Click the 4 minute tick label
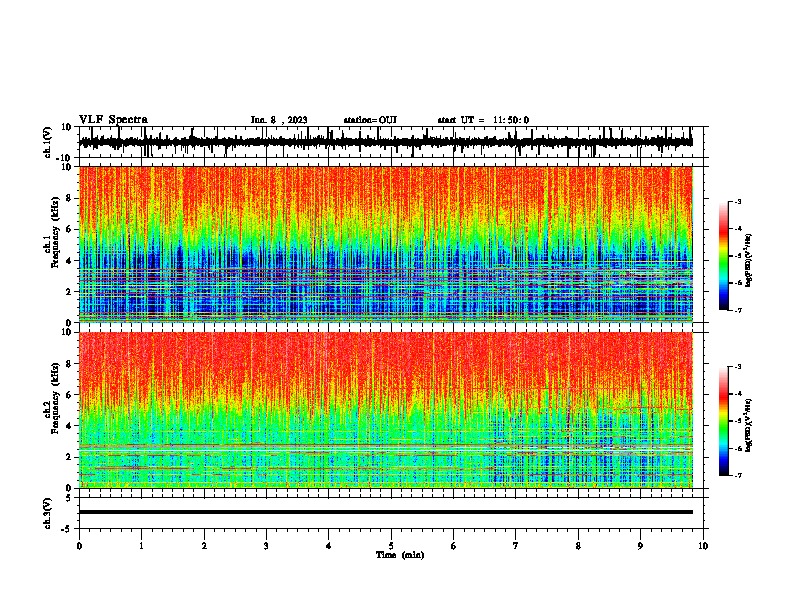The width and height of the screenshot is (792, 612). click(x=329, y=546)
